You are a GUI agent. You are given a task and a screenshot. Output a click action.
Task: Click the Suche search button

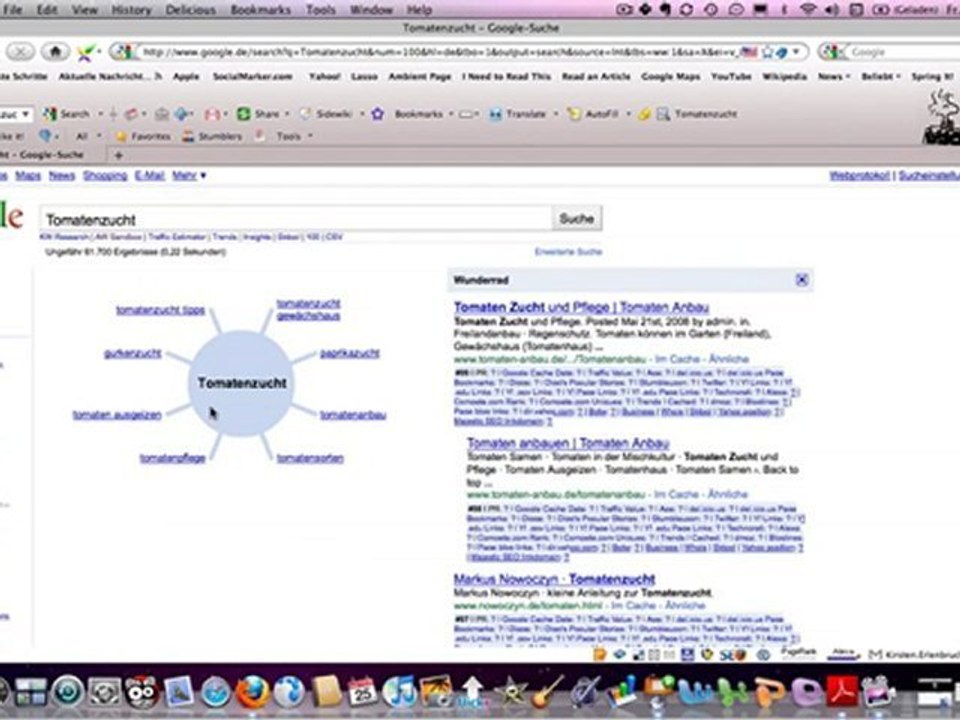pyautogui.click(x=577, y=219)
